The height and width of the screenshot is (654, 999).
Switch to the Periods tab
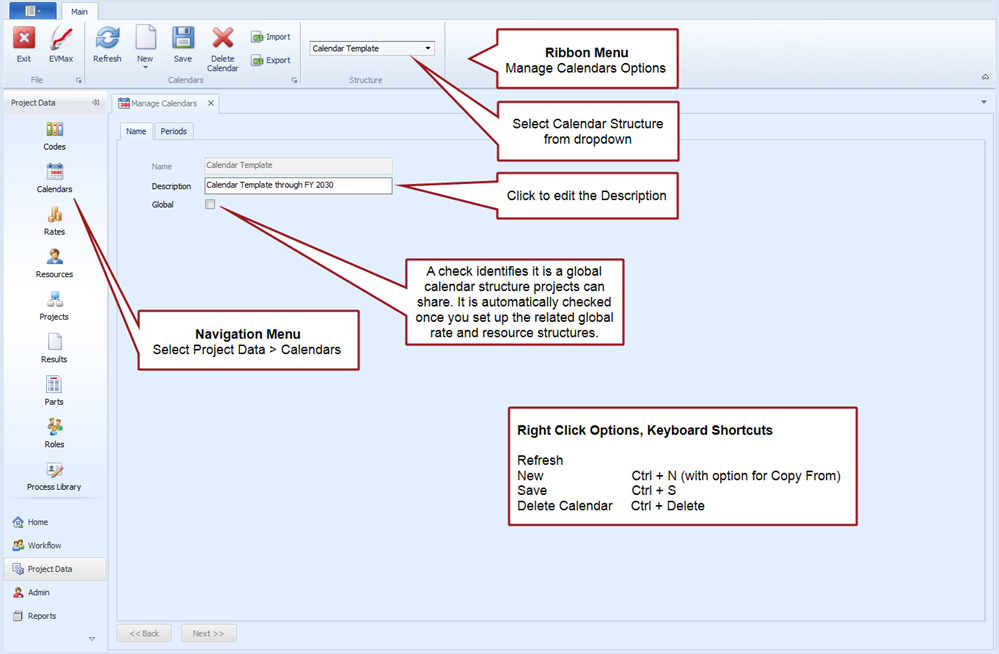(x=173, y=131)
